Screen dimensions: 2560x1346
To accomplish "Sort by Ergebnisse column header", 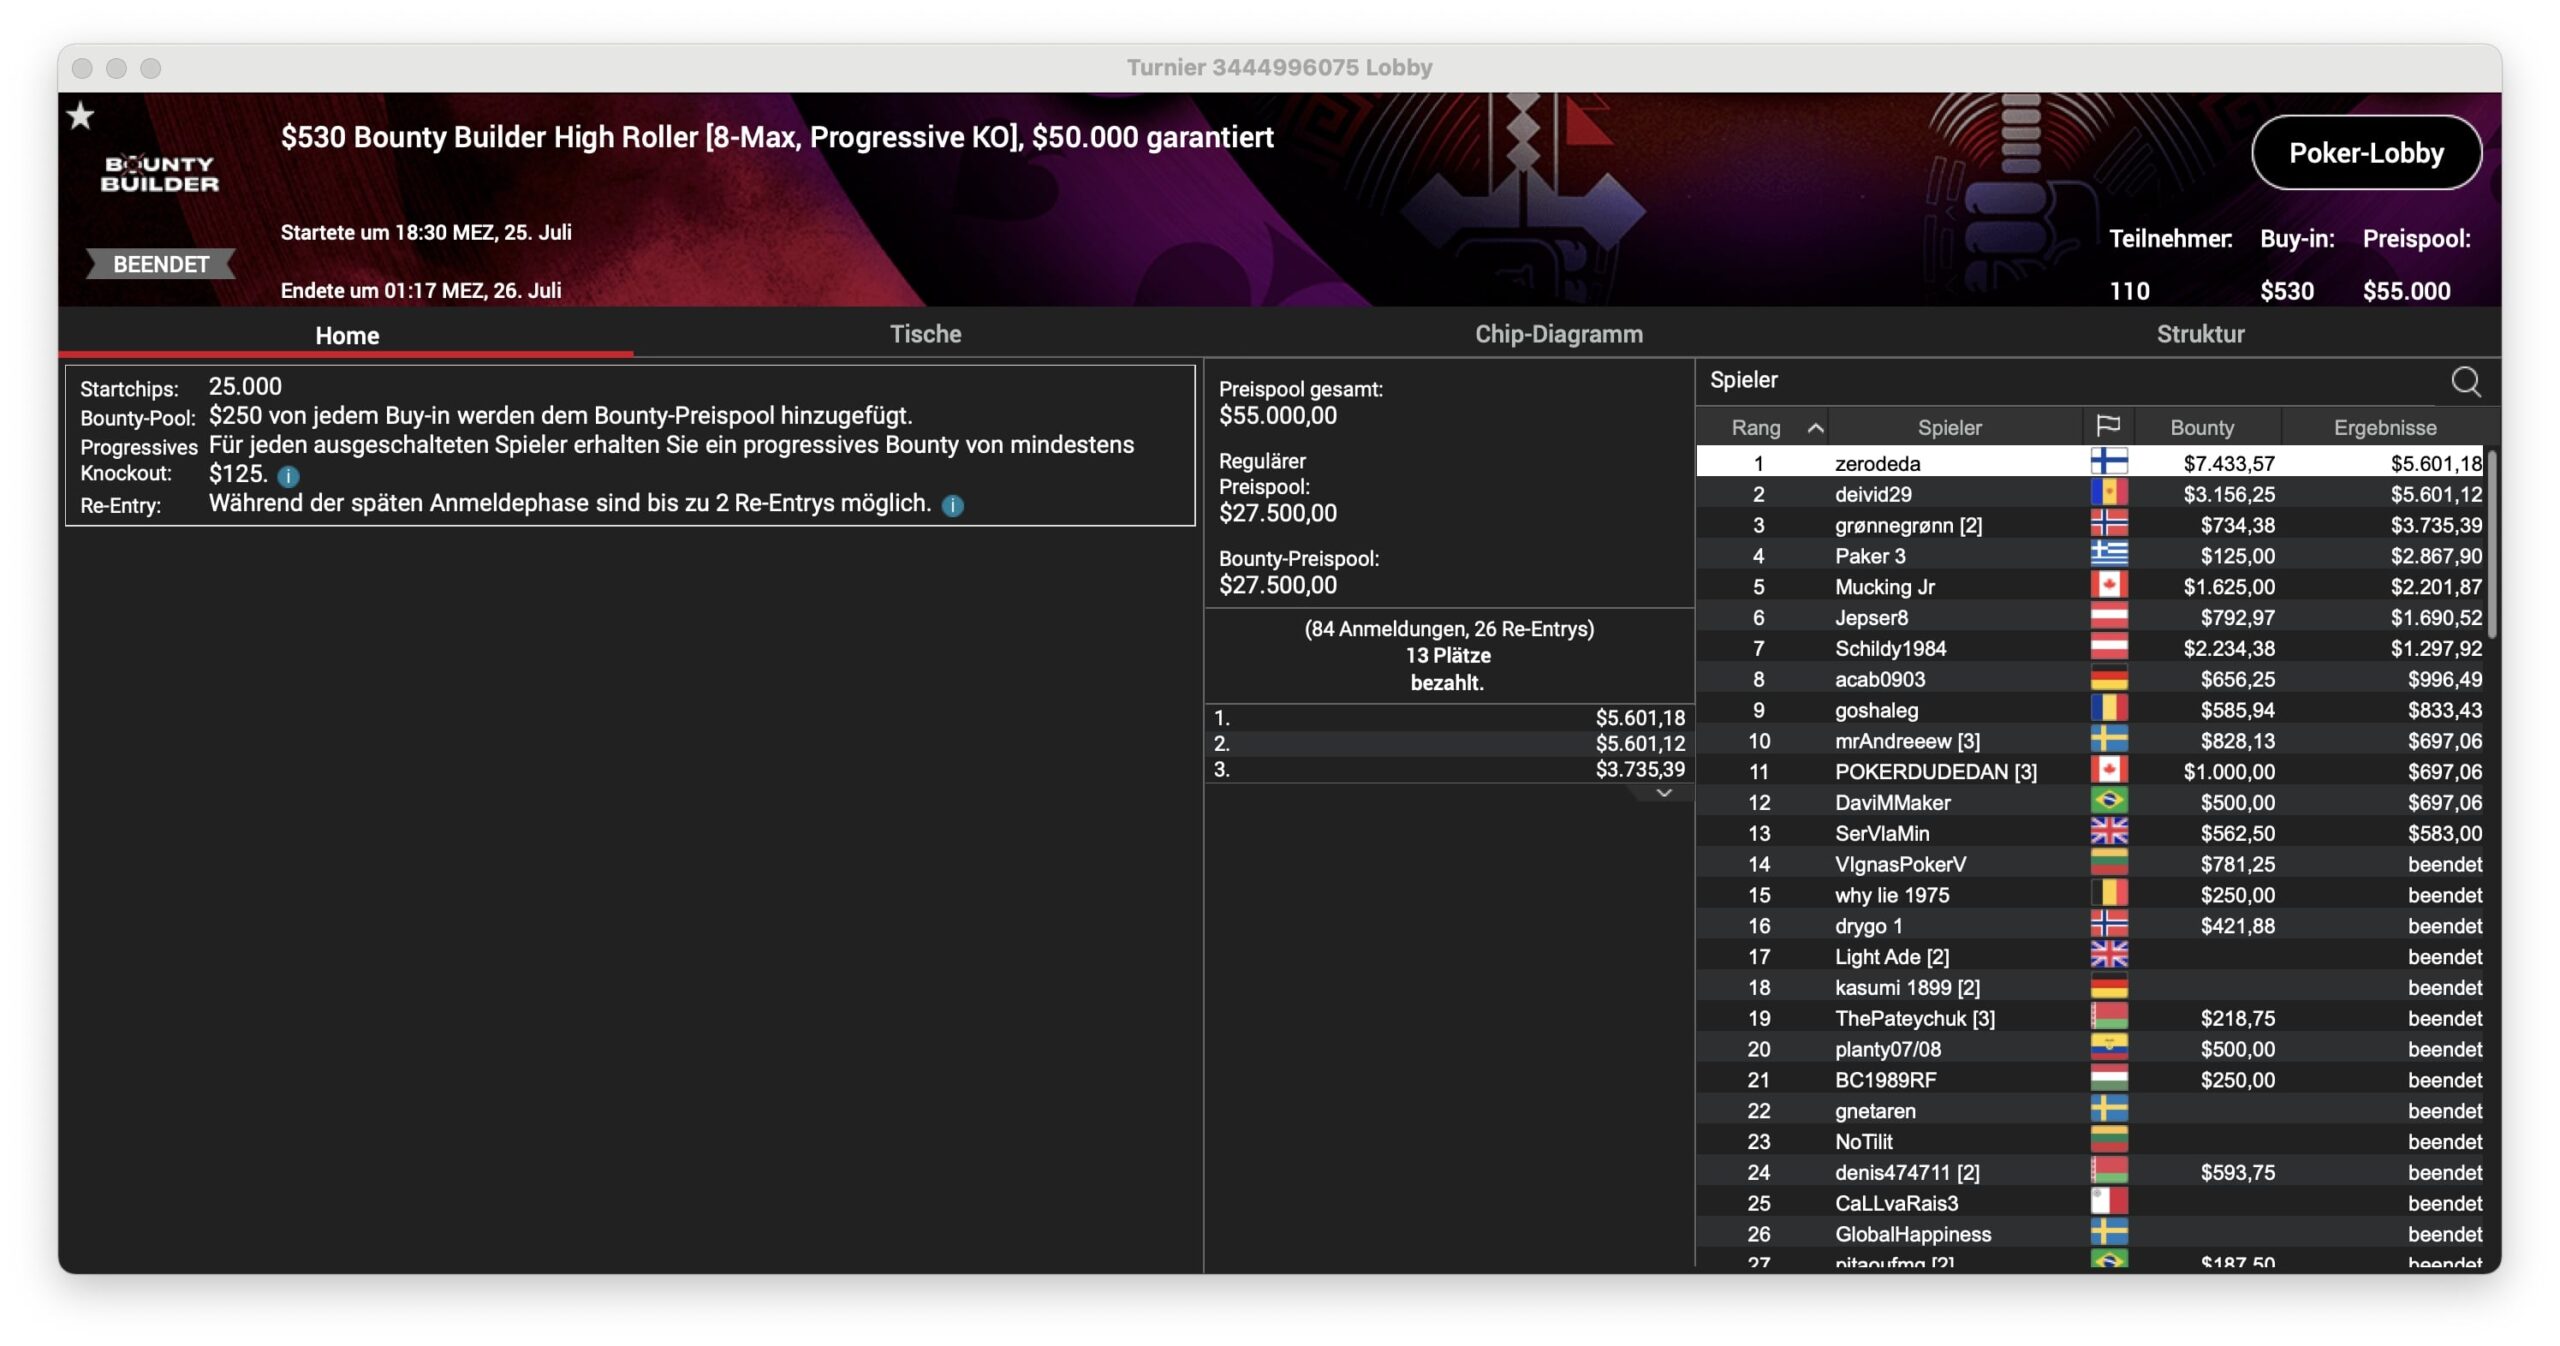I will tap(2384, 427).
